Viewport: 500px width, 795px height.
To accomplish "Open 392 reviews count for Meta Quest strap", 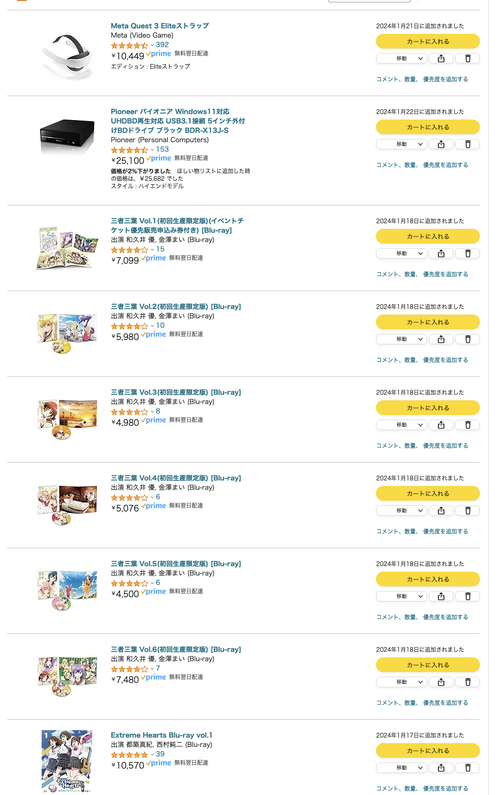I will pyautogui.click(x=162, y=45).
